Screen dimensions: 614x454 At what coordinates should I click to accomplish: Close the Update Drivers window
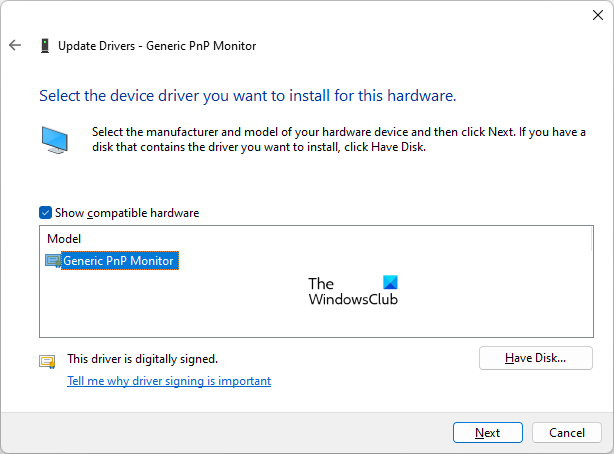click(598, 15)
